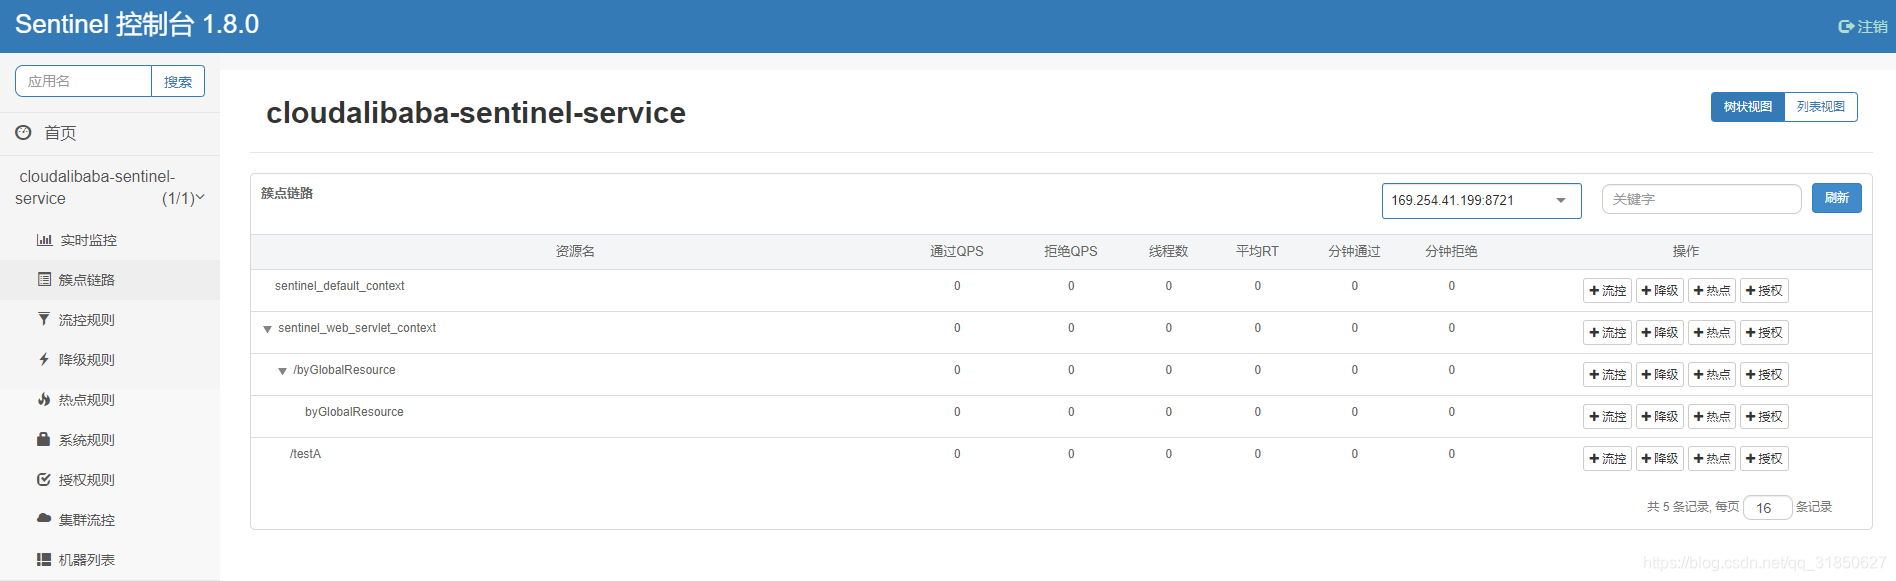Add 流控 rule for sentinel_web_servlet_context
1896x581 pixels.
click(x=1607, y=333)
